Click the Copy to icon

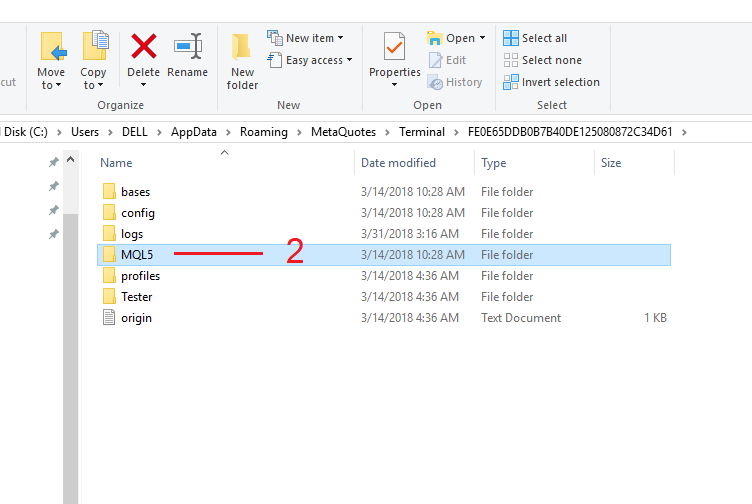point(94,47)
